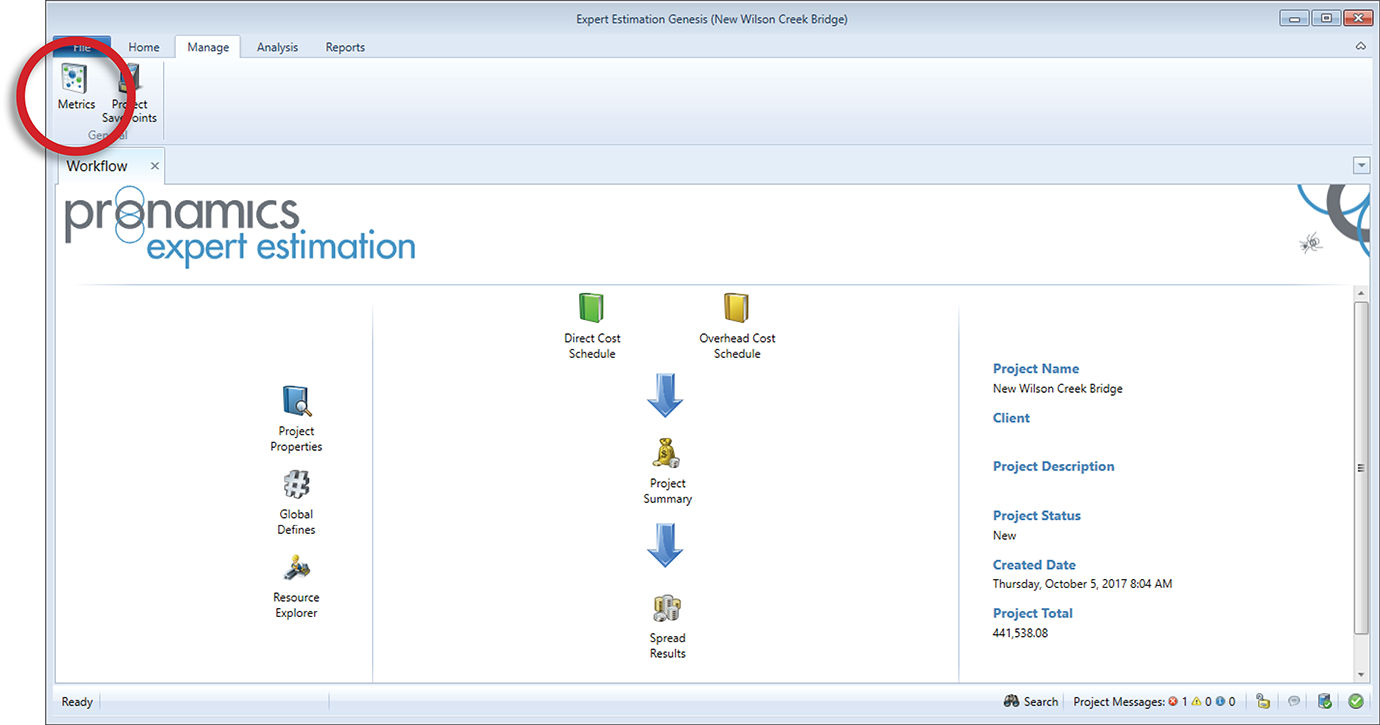This screenshot has width=1380, height=725.
Task: Close the Workflow document tab
Action: (x=154, y=166)
